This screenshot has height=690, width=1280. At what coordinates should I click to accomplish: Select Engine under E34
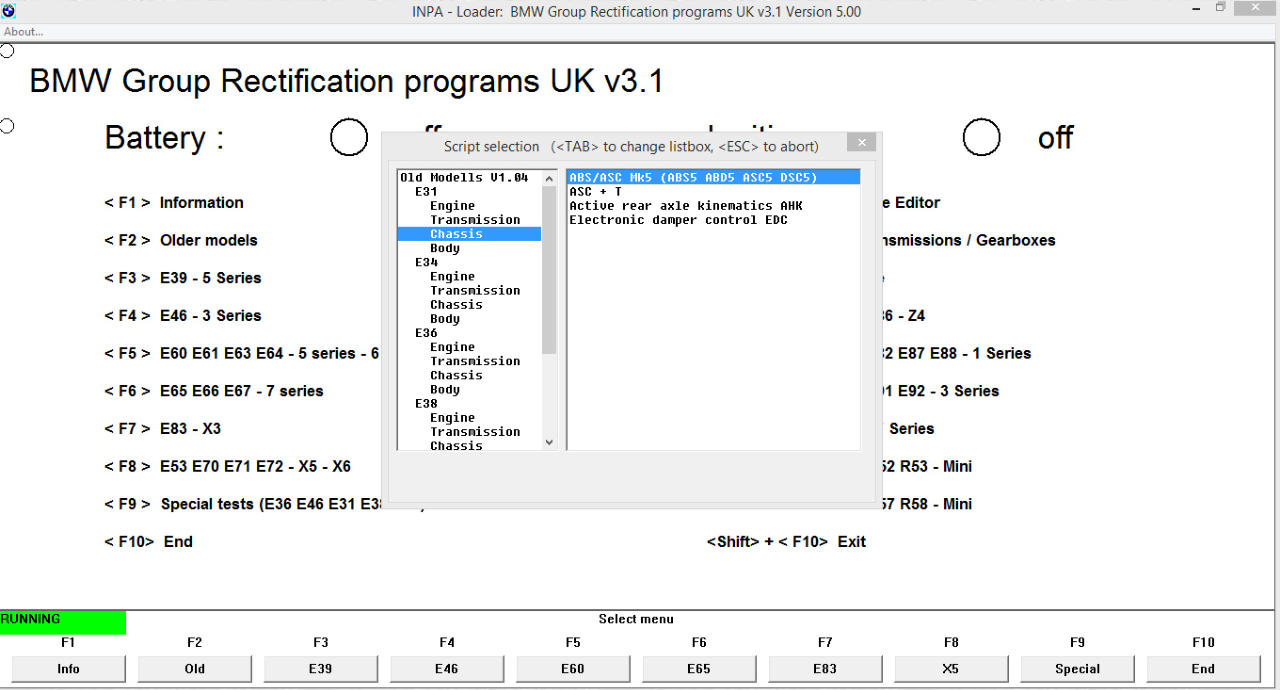(452, 276)
